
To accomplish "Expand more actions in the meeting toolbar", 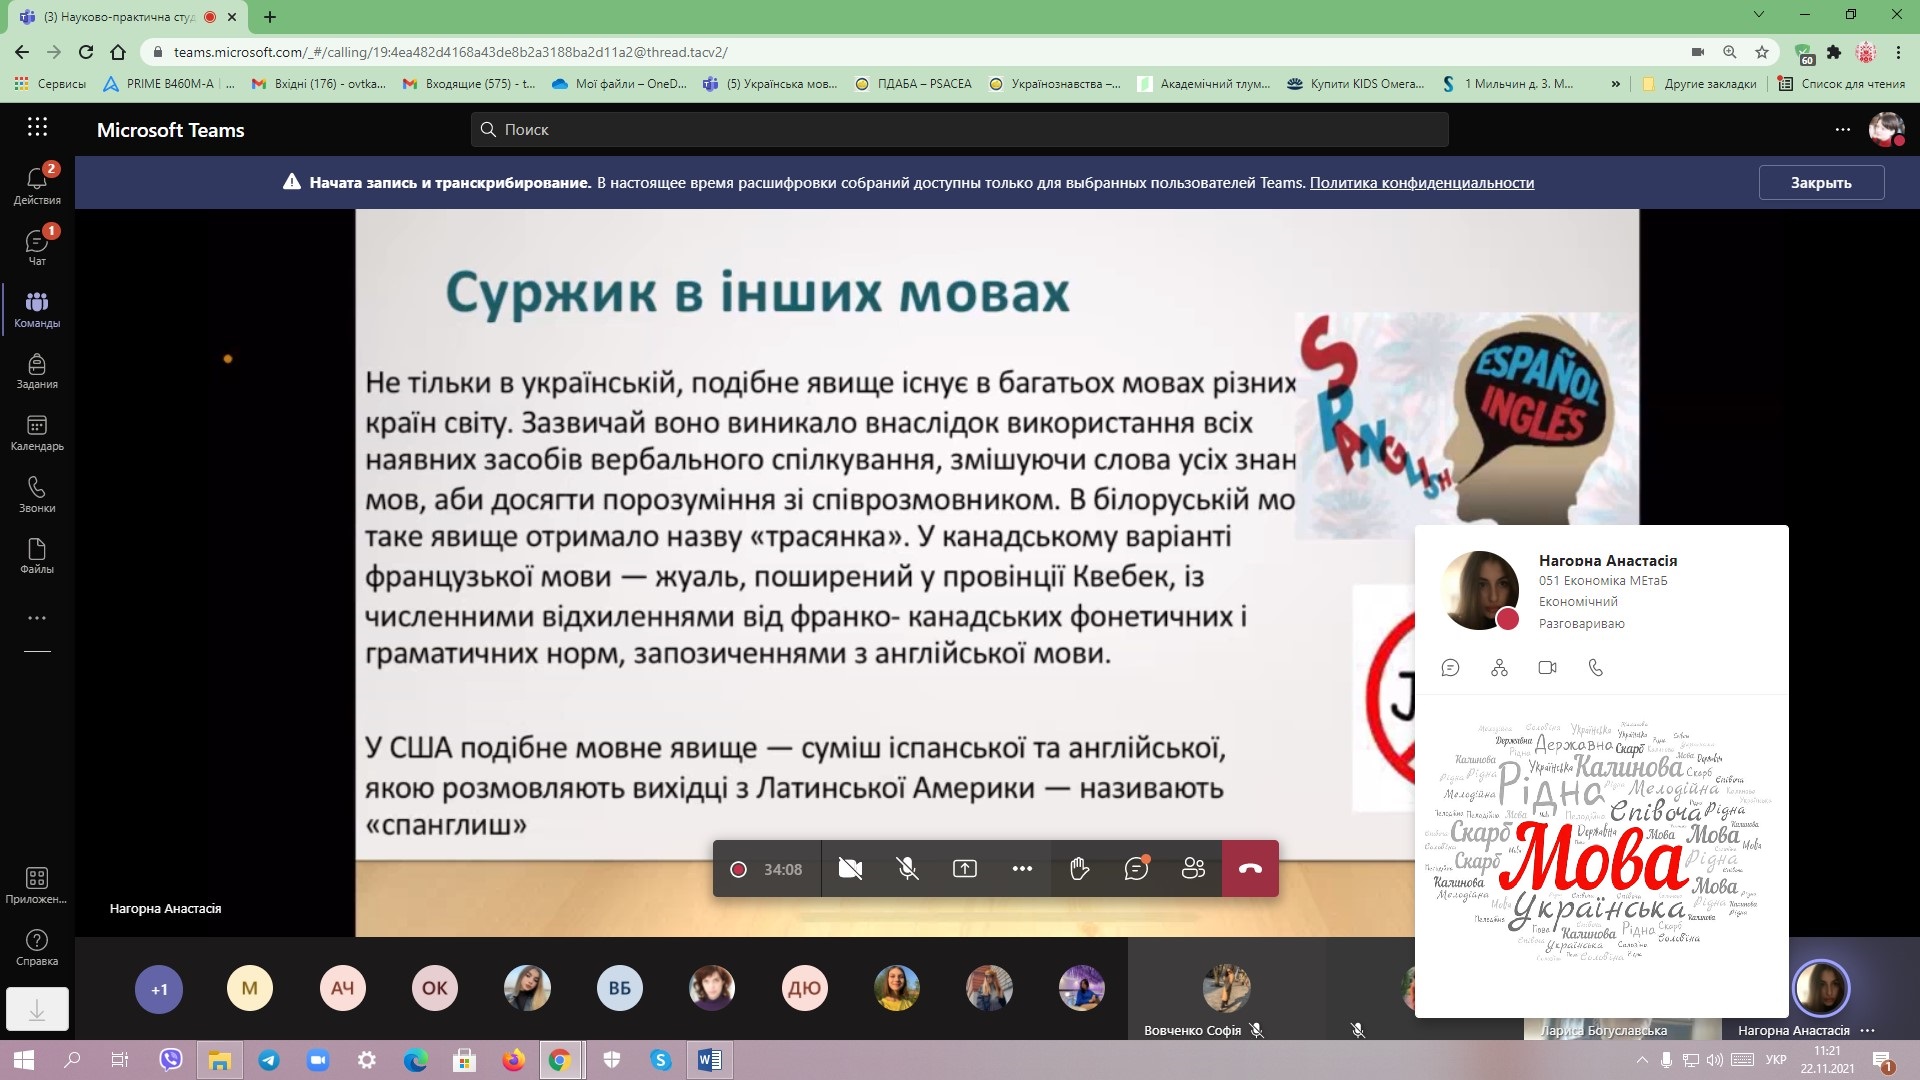I will coord(1022,869).
